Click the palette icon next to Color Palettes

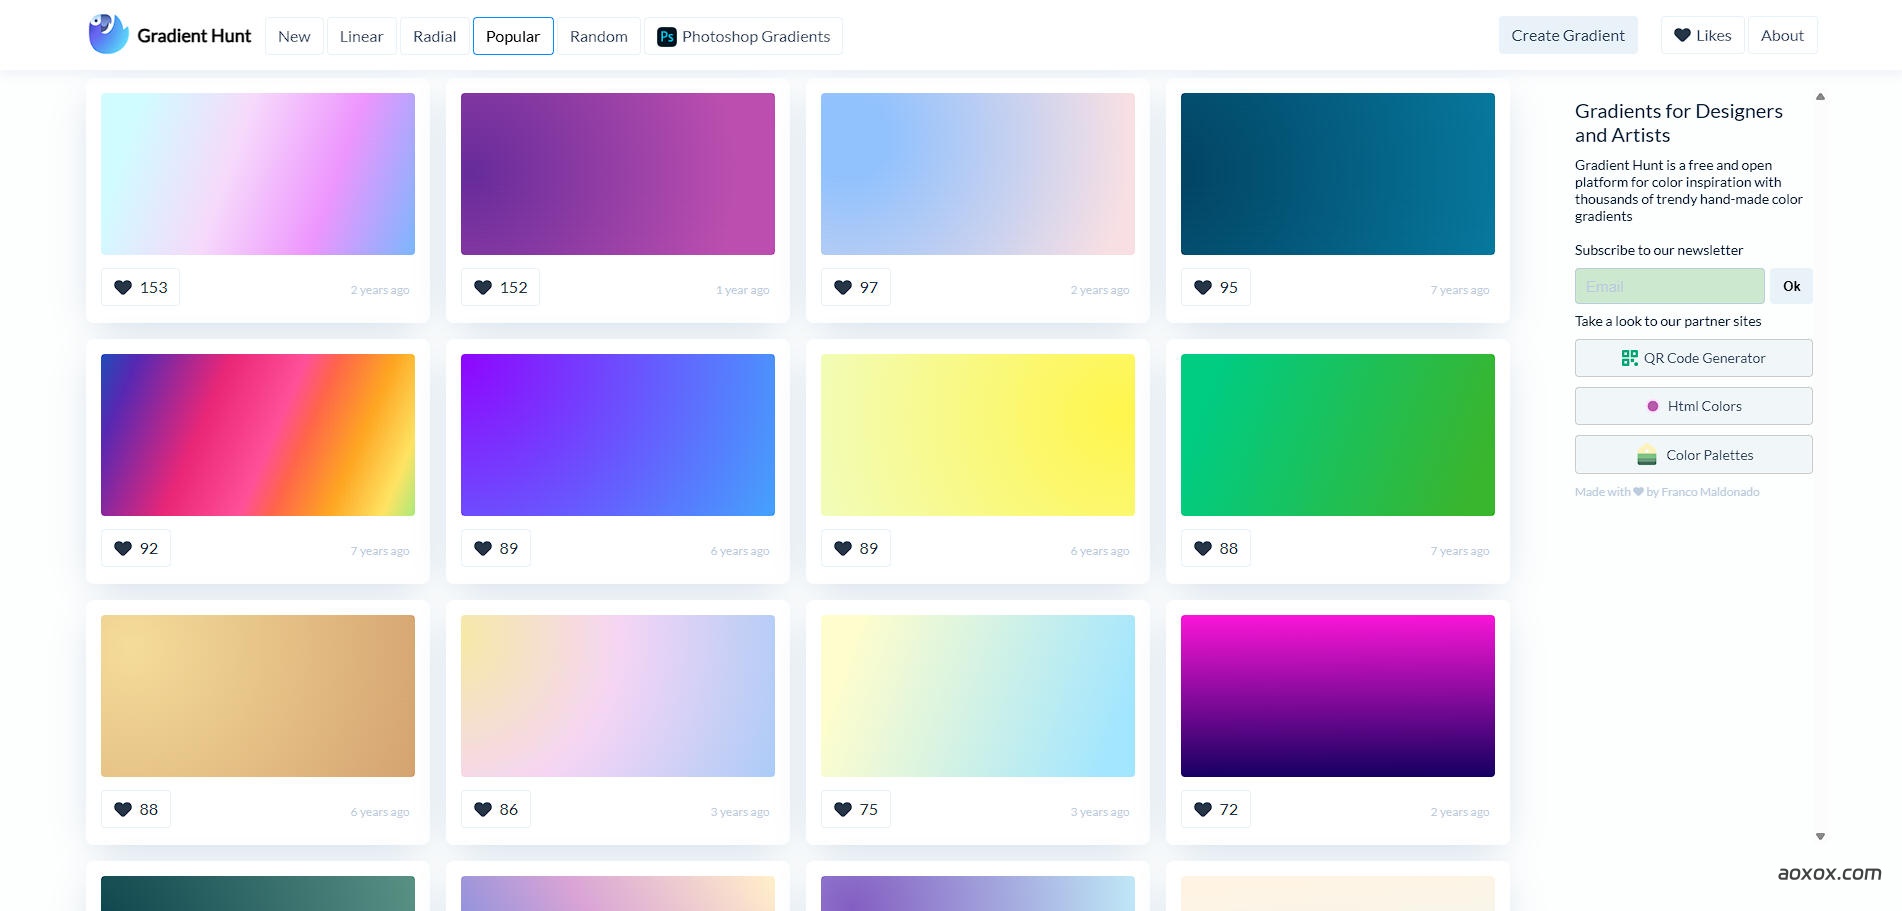click(1647, 454)
